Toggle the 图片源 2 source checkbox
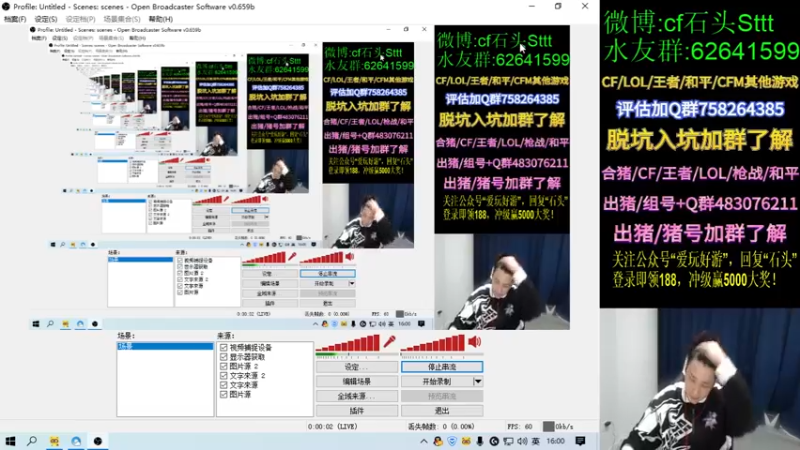The width and height of the screenshot is (800, 450). pyautogui.click(x=223, y=366)
